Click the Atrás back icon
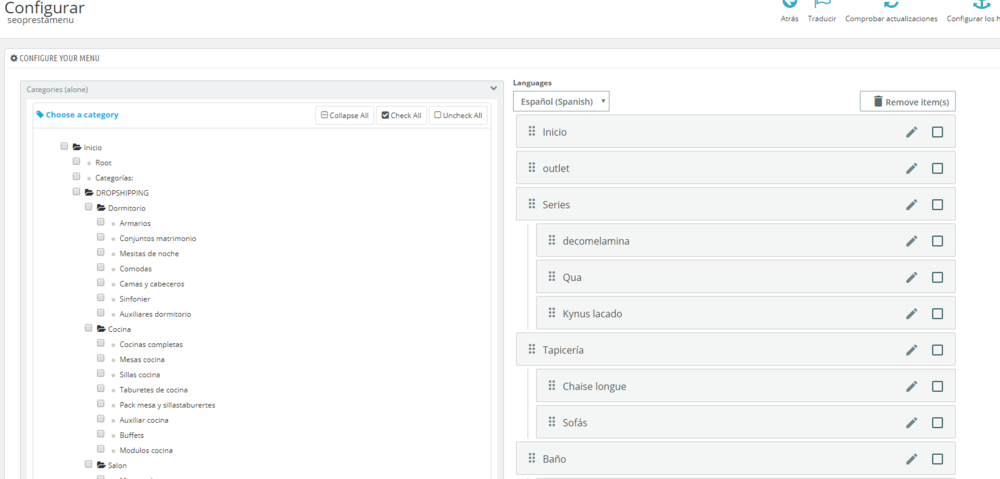 [x=790, y=4]
